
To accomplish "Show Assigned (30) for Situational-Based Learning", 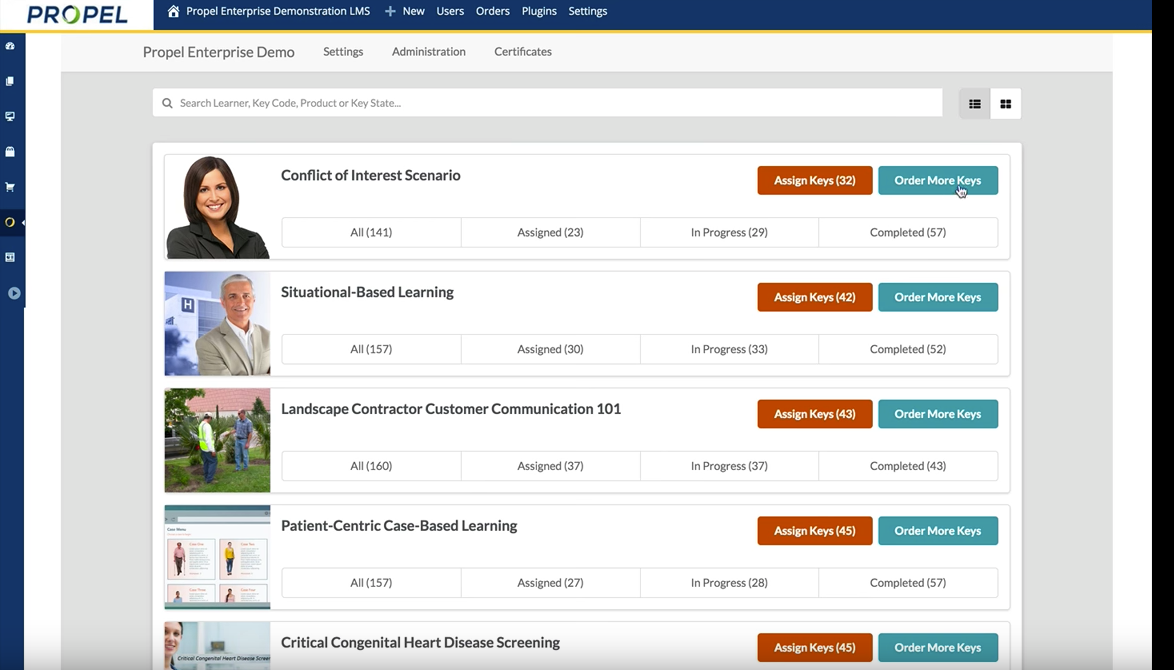I will pyautogui.click(x=550, y=349).
